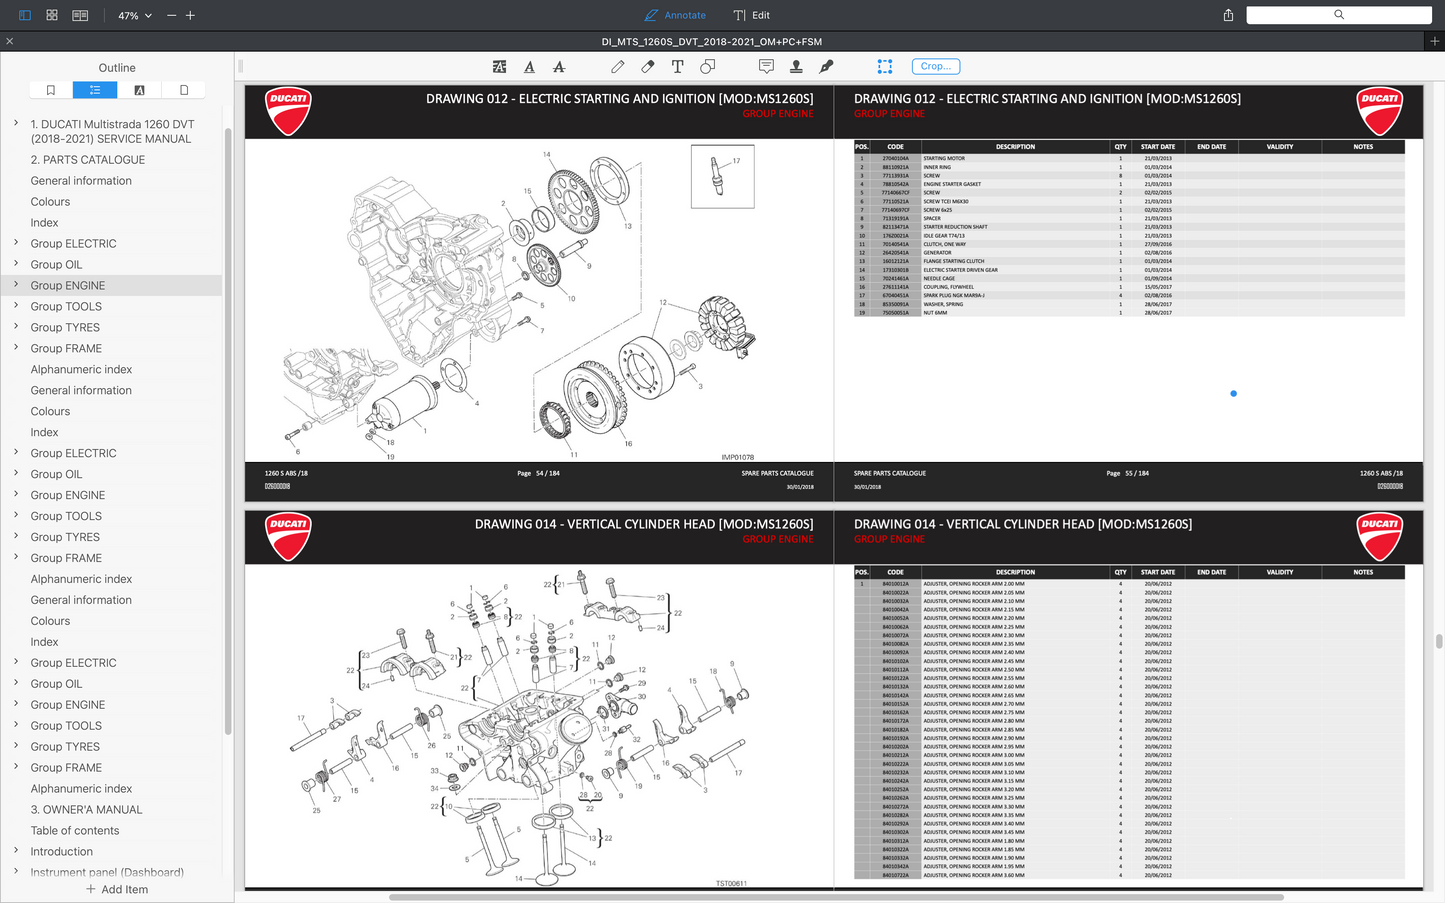Click the Crop button
The height and width of the screenshot is (903, 1445).
(935, 66)
